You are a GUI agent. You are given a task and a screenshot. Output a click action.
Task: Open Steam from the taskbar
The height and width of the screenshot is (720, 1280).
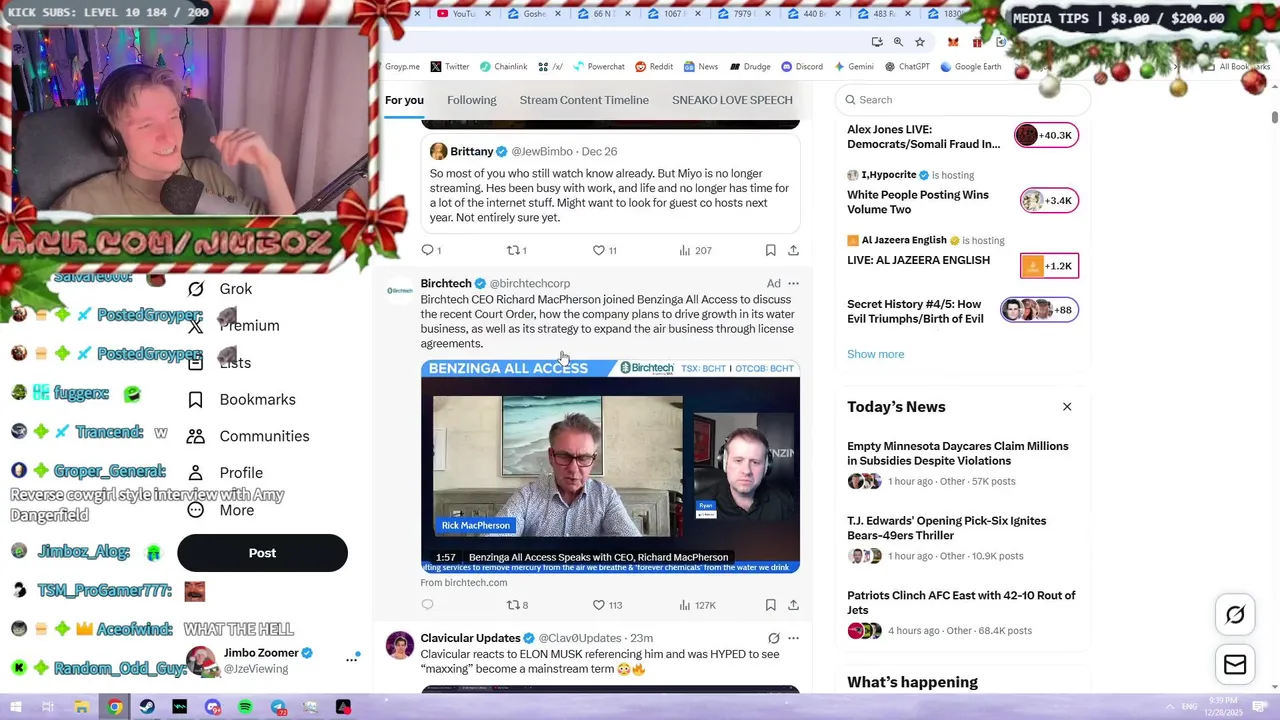(147, 707)
